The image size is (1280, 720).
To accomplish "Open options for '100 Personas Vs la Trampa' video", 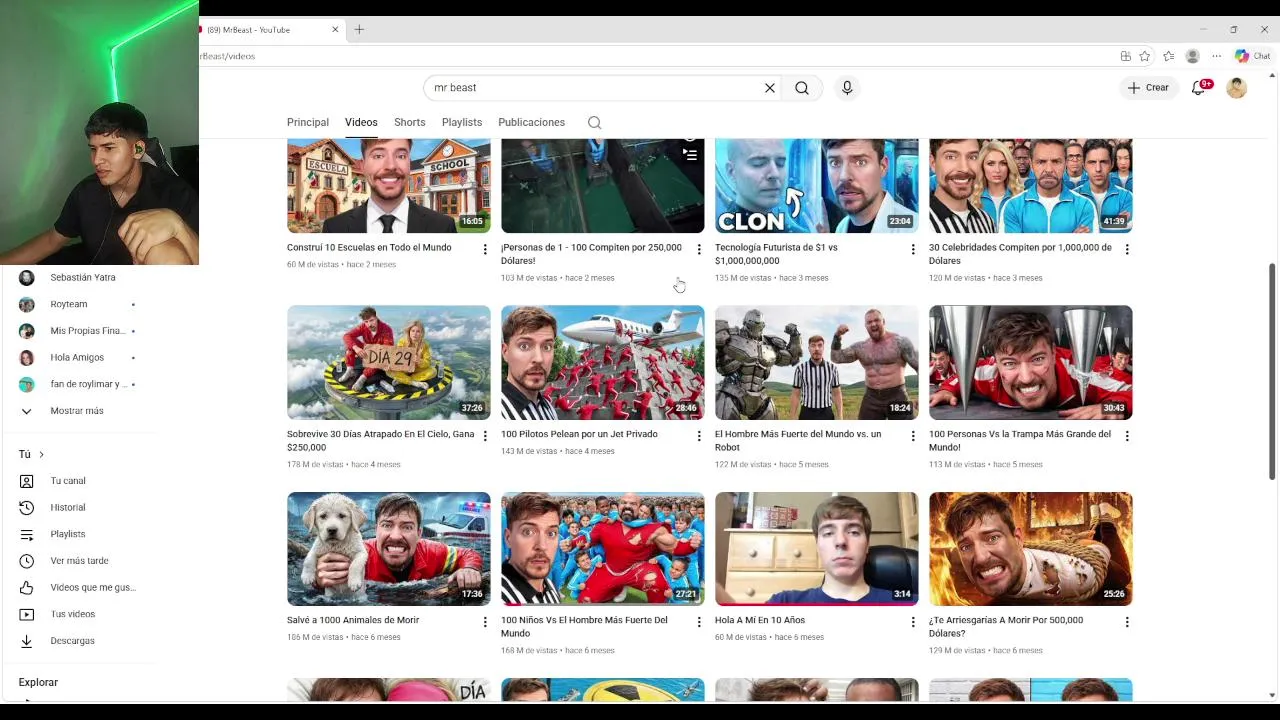I will [1127, 436].
